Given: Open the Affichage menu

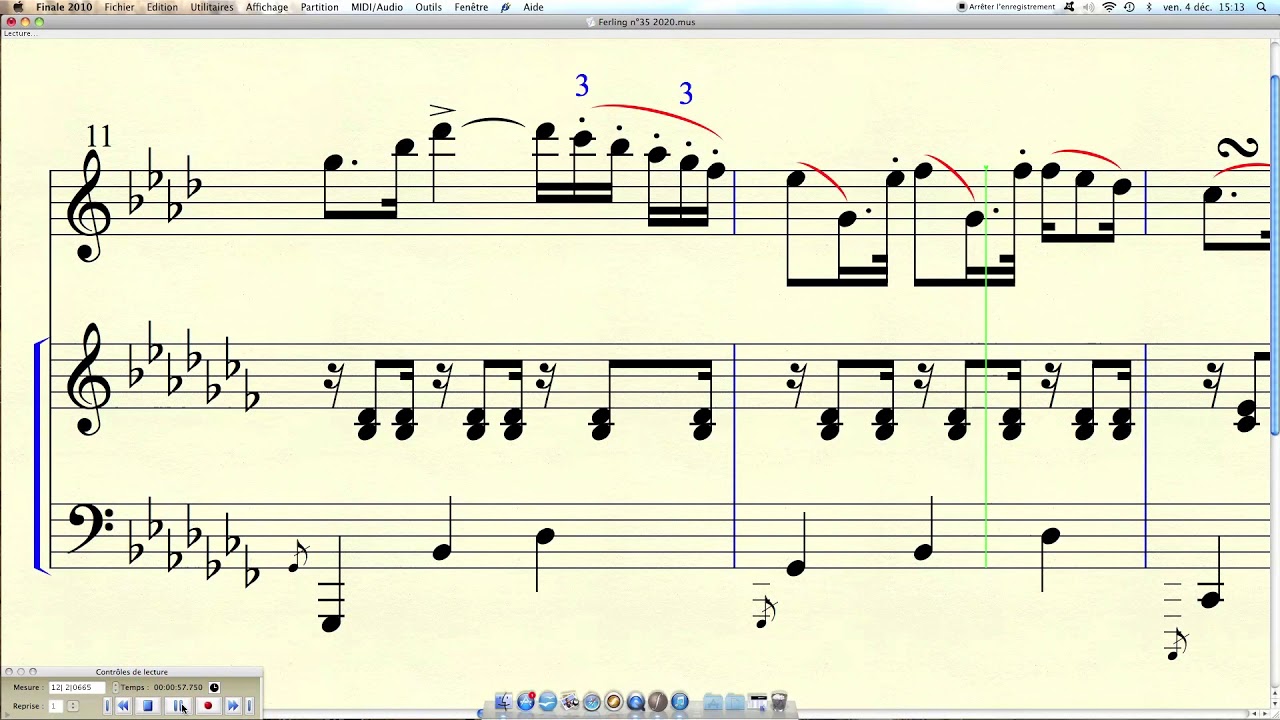Looking at the screenshot, I should tap(267, 7).
